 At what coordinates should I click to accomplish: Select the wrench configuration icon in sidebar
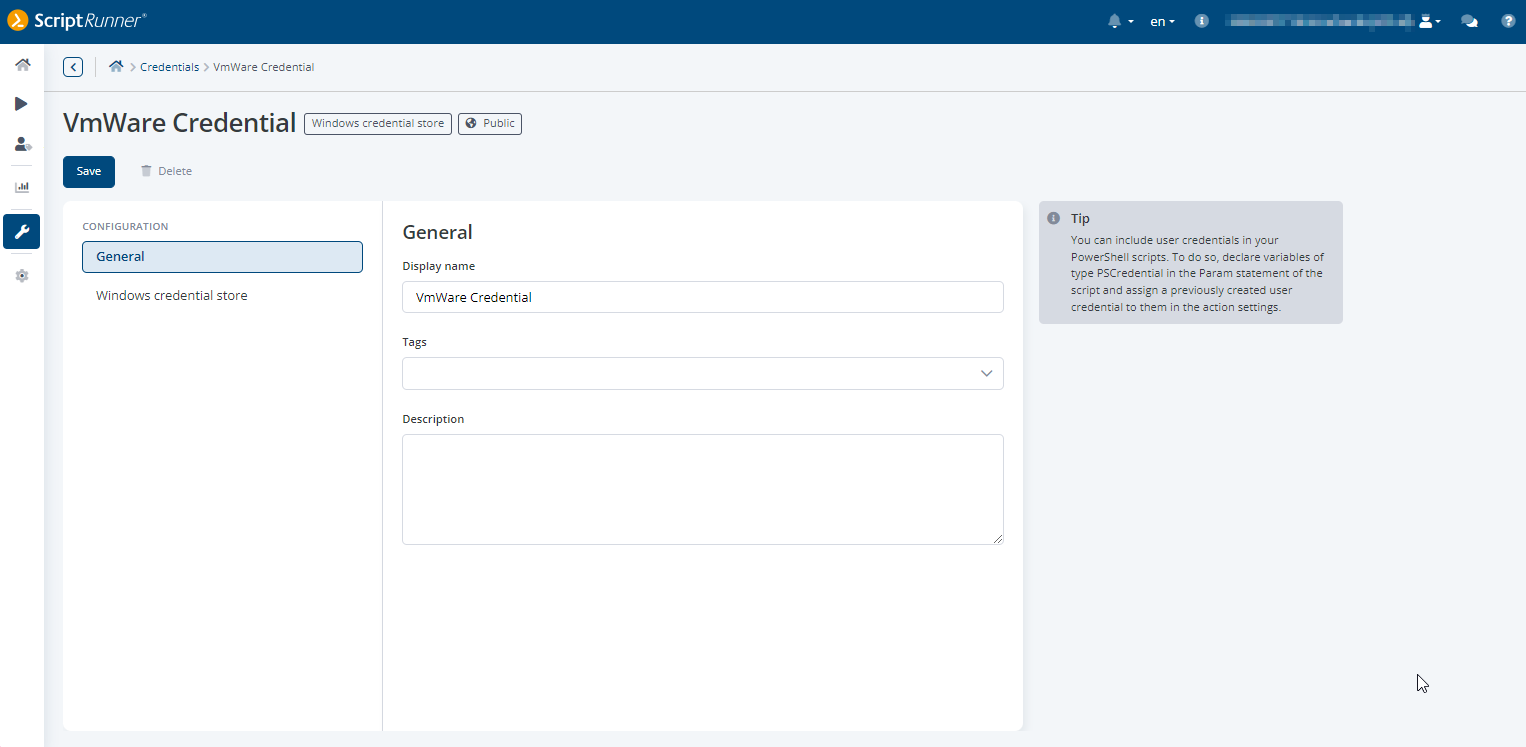[22, 232]
